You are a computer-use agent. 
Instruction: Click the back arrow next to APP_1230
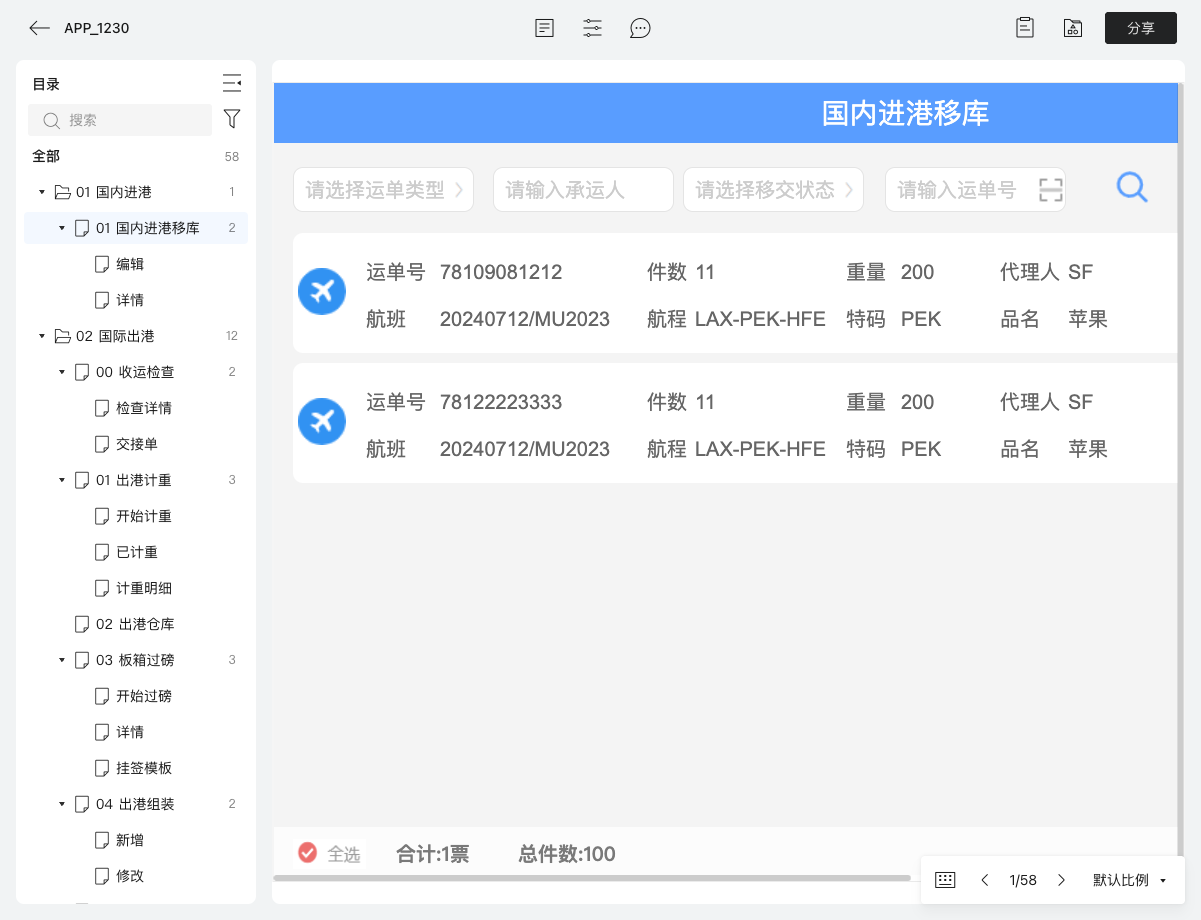pyautogui.click(x=39, y=28)
